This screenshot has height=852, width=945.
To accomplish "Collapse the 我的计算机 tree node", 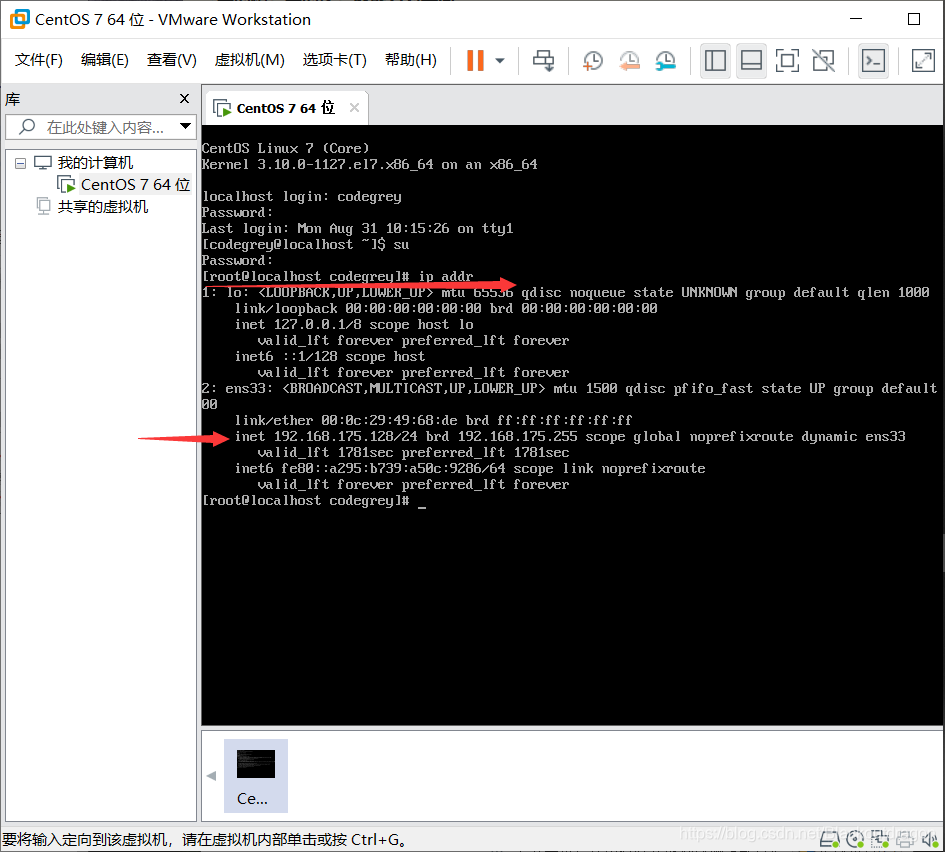I will [20, 163].
